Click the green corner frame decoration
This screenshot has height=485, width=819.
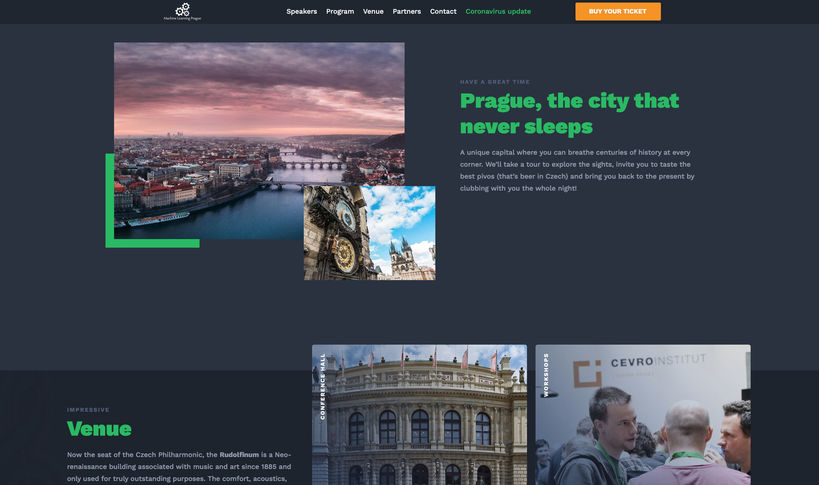click(x=130, y=241)
